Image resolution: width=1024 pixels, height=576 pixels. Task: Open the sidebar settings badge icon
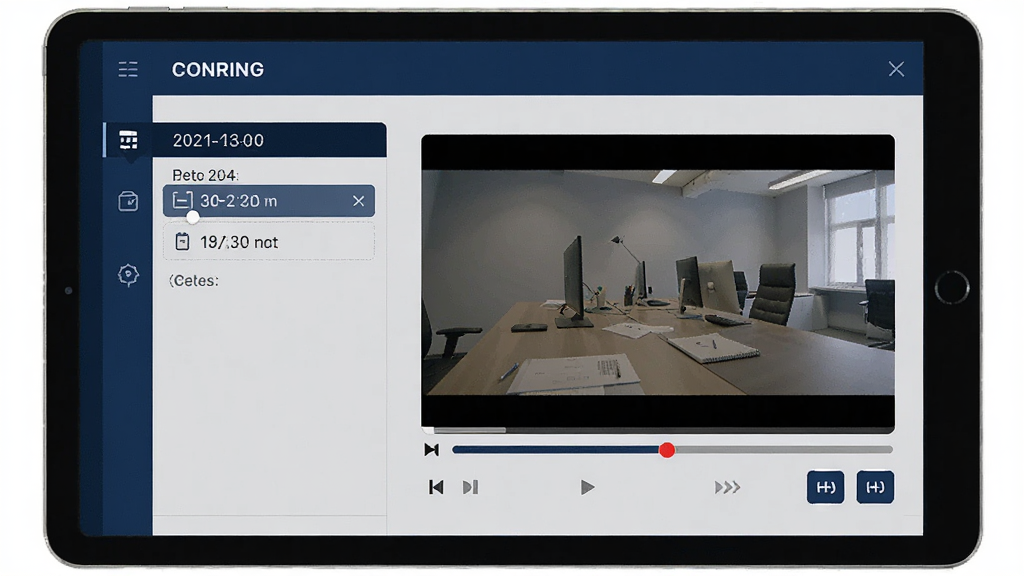[x=128, y=275]
